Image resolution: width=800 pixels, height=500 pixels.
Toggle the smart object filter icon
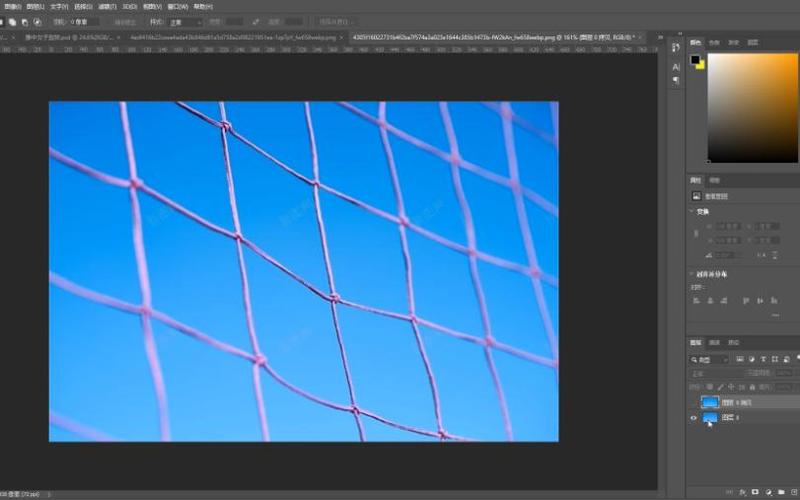[787, 360]
